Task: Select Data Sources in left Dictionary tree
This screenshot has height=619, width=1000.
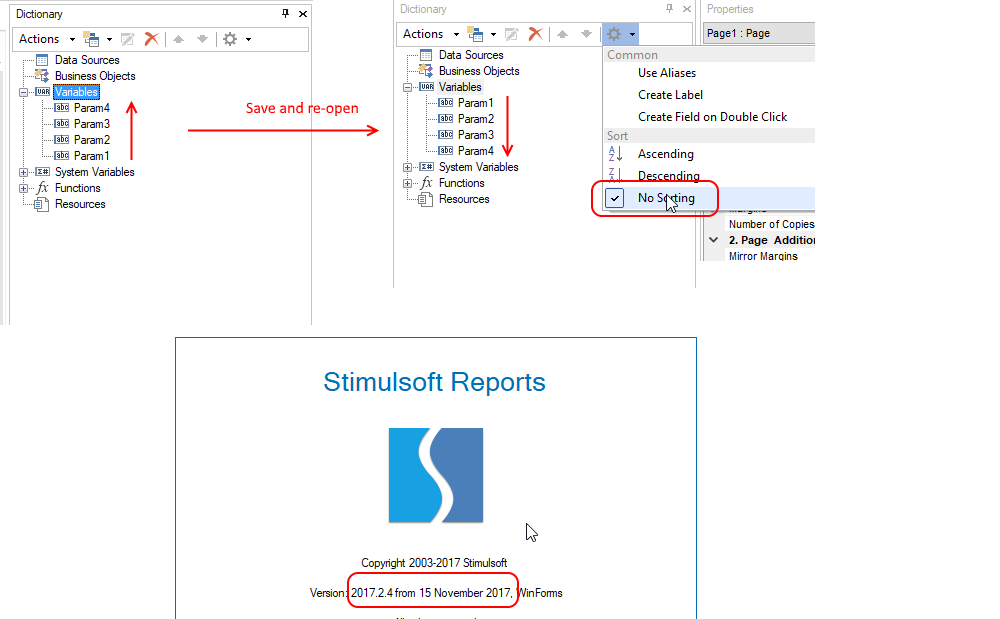Action: [x=87, y=60]
